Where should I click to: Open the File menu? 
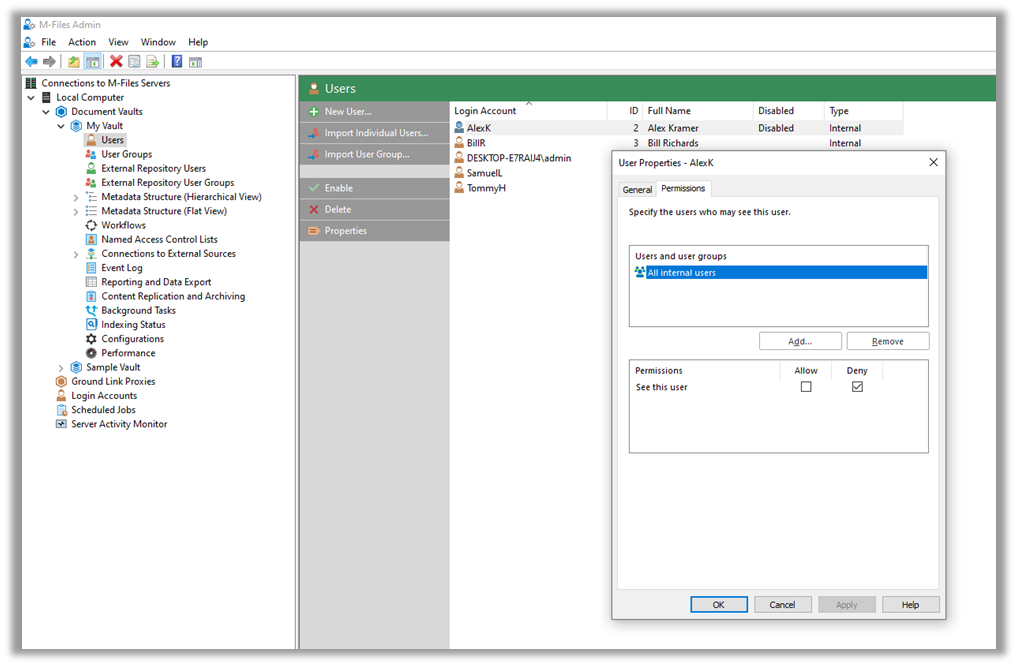(49, 42)
